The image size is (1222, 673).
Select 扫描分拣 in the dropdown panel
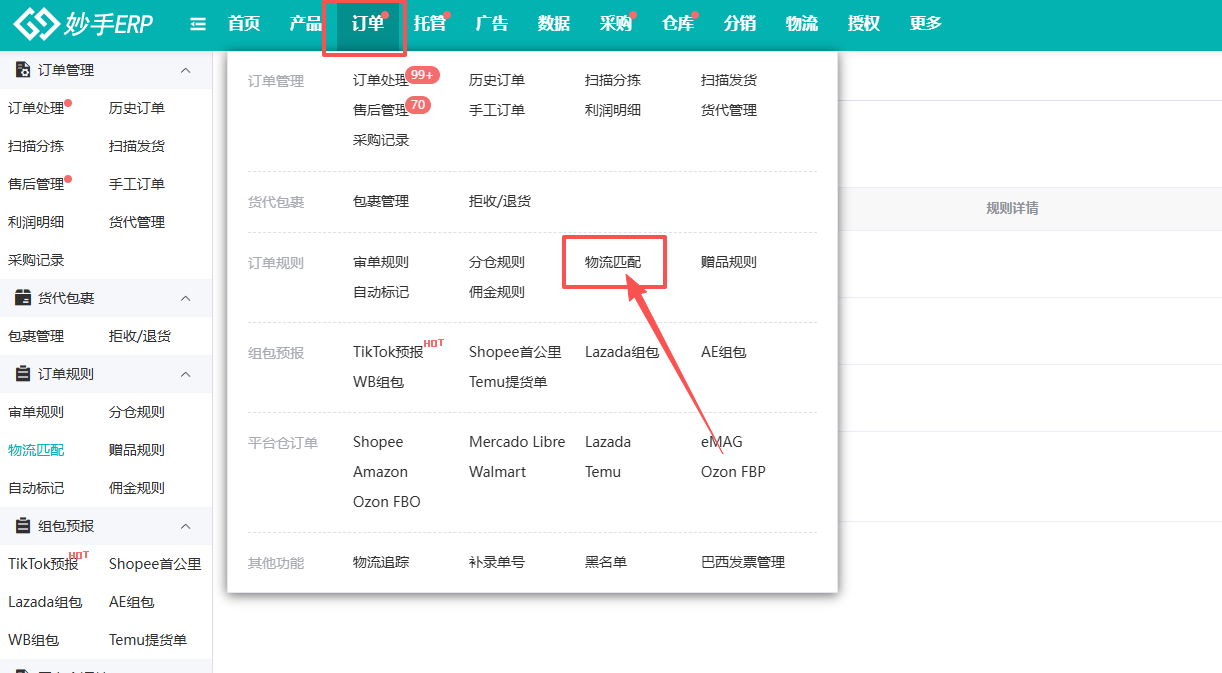[613, 80]
